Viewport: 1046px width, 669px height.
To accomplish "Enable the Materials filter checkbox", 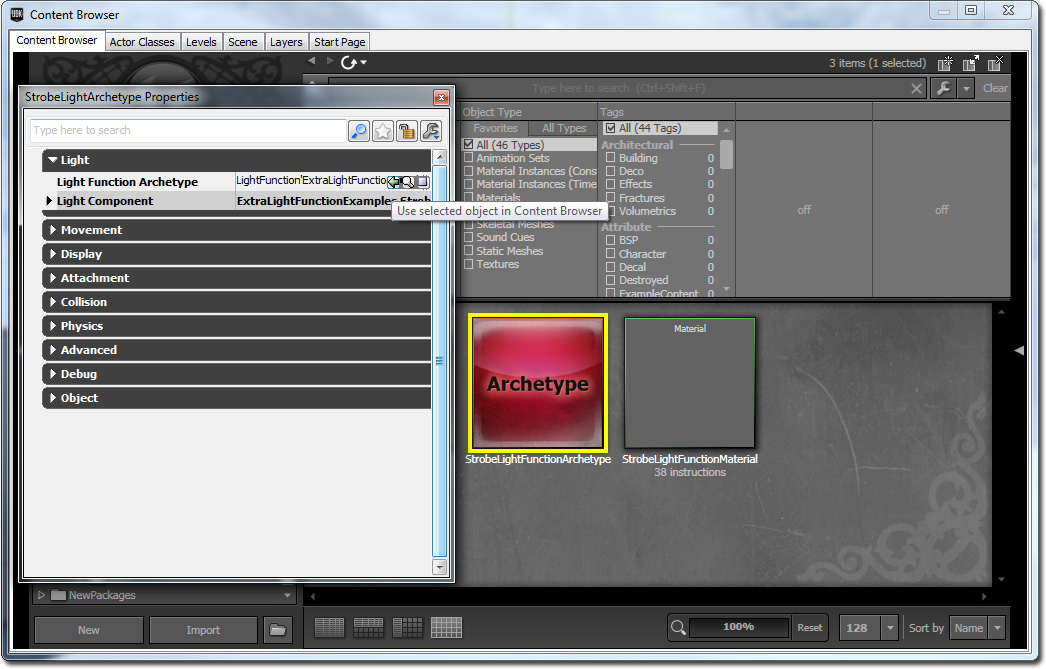I will click(x=470, y=197).
